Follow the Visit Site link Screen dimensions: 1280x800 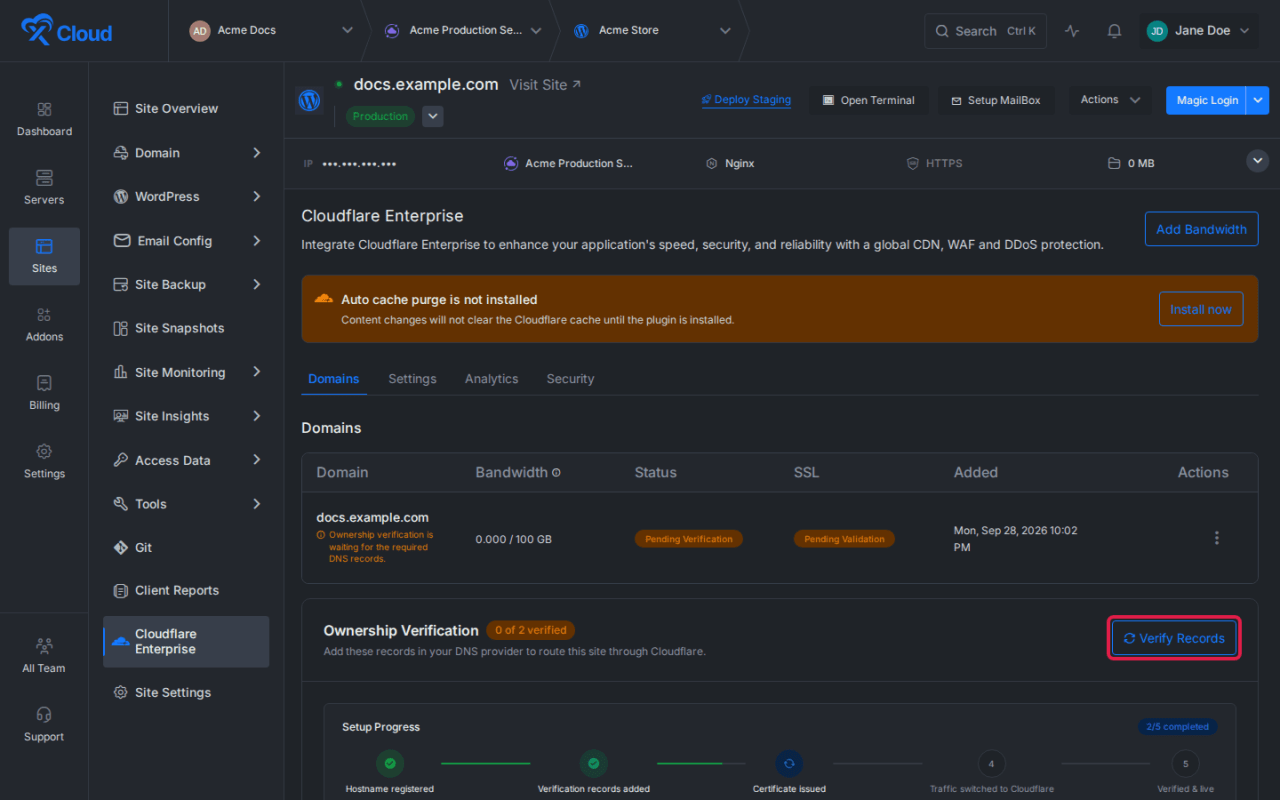pos(545,85)
